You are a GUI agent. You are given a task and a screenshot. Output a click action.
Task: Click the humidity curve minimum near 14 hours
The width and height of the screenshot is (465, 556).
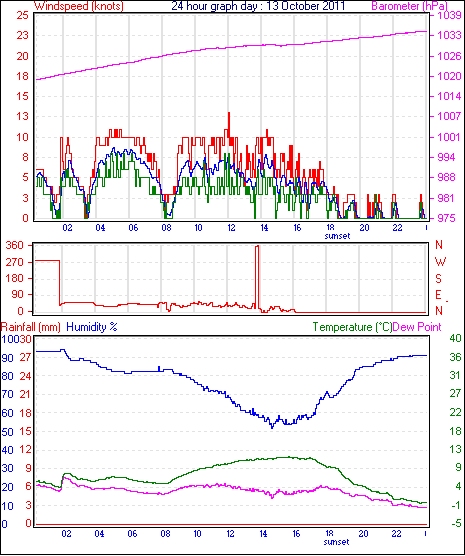click(x=272, y=428)
